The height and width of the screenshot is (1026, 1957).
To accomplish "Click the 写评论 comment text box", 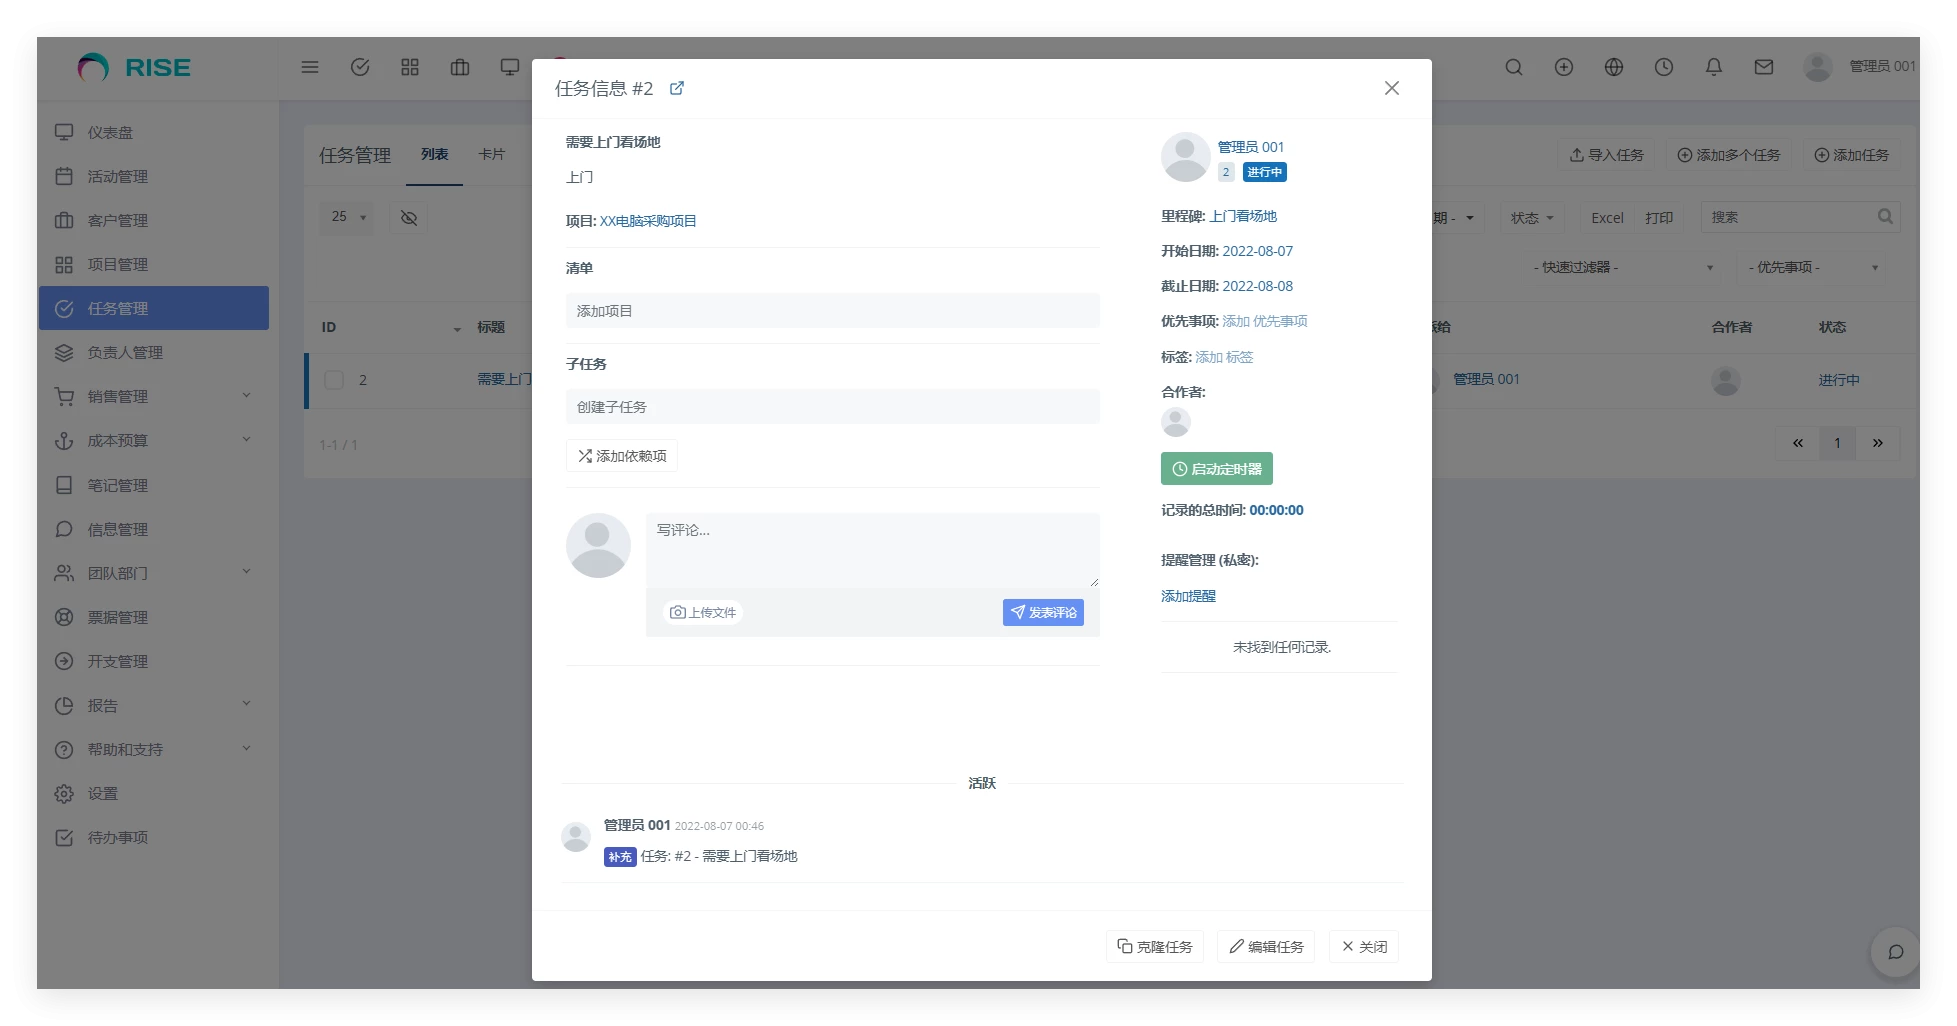I will click(x=872, y=550).
